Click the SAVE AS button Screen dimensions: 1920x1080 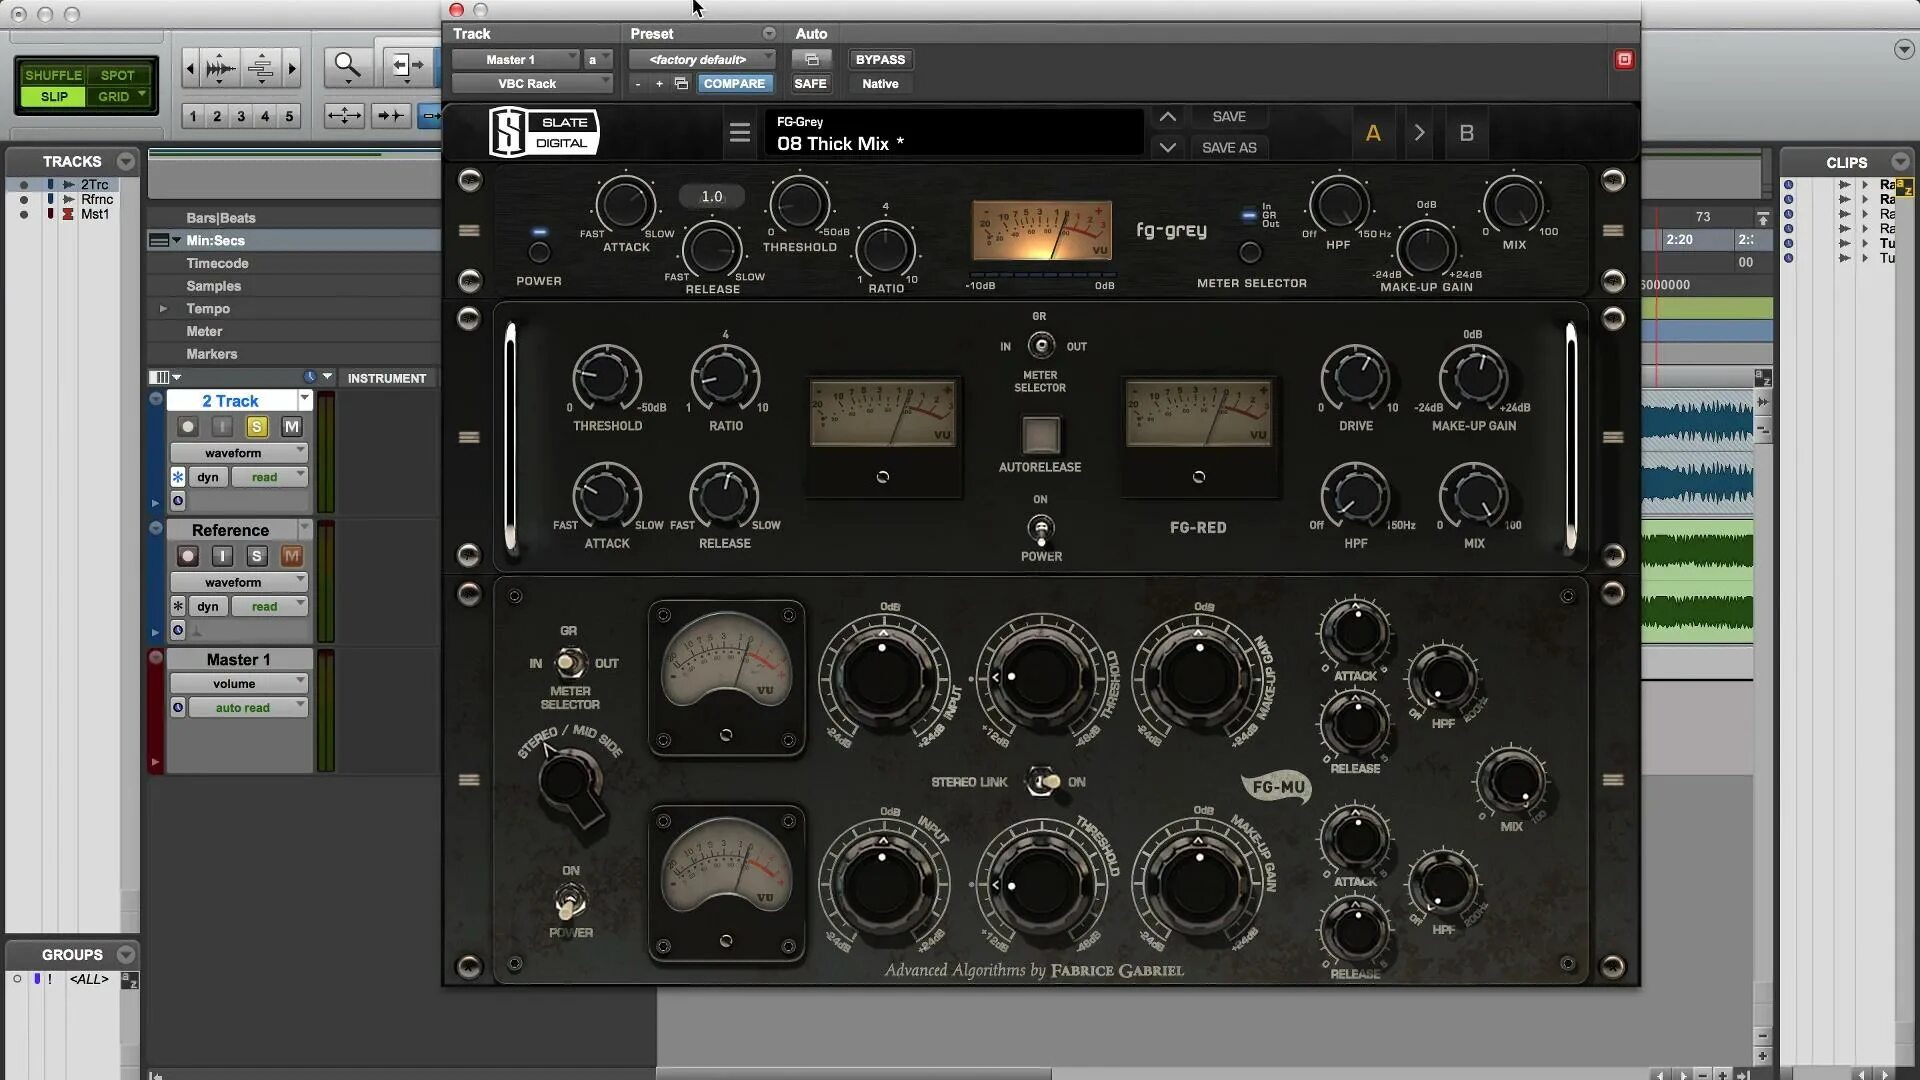coord(1229,148)
